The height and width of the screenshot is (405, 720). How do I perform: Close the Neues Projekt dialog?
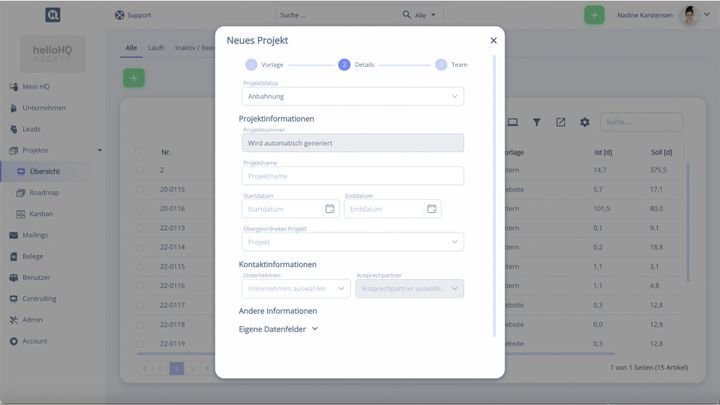(494, 40)
